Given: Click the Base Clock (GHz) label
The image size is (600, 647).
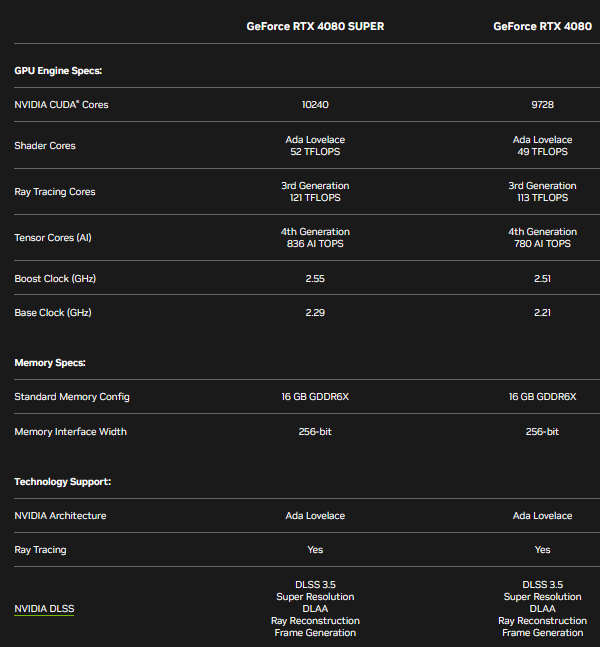Looking at the screenshot, I should (x=53, y=312).
